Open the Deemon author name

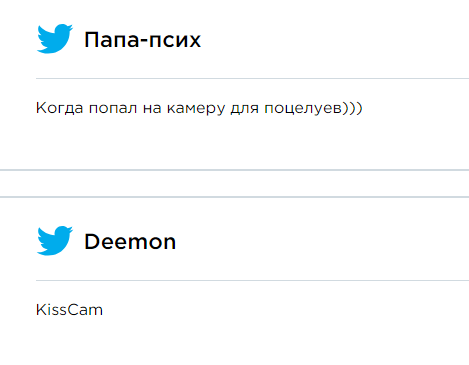(130, 242)
